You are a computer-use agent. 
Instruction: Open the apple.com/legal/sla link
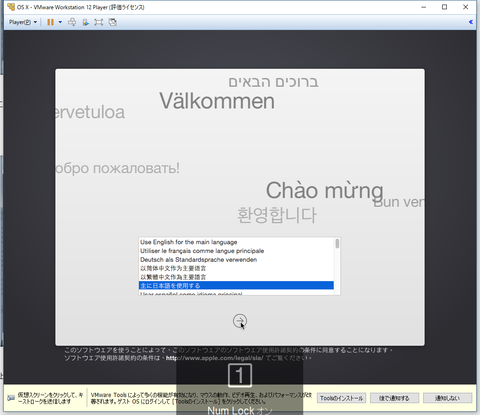tap(215, 358)
